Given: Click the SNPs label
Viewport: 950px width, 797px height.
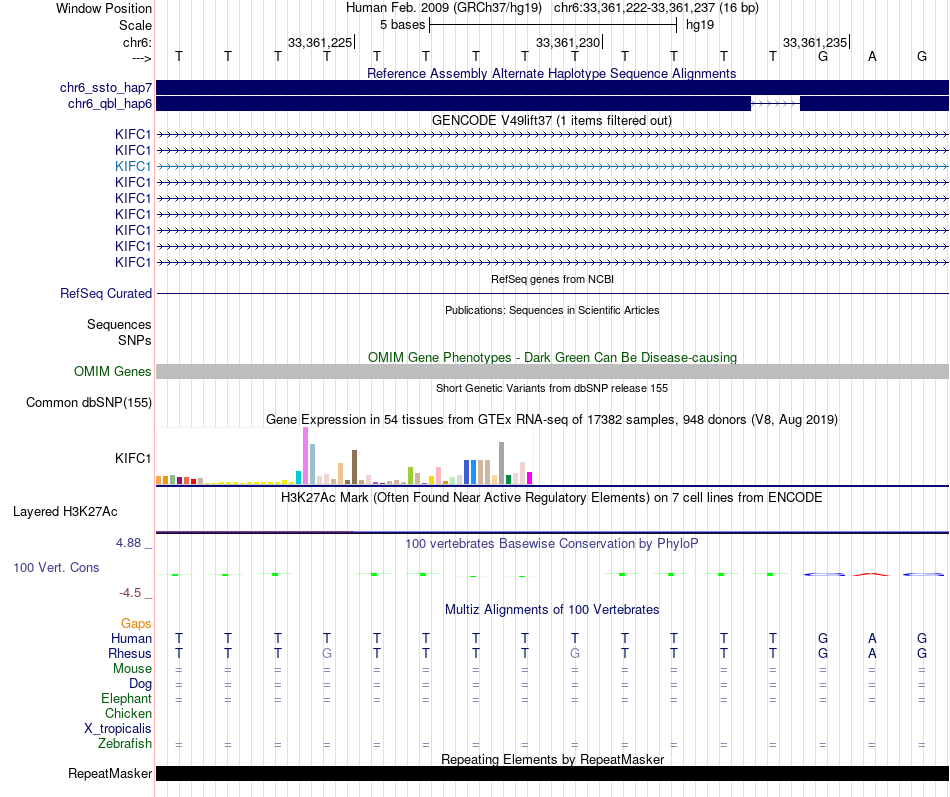Looking at the screenshot, I should [135, 341].
